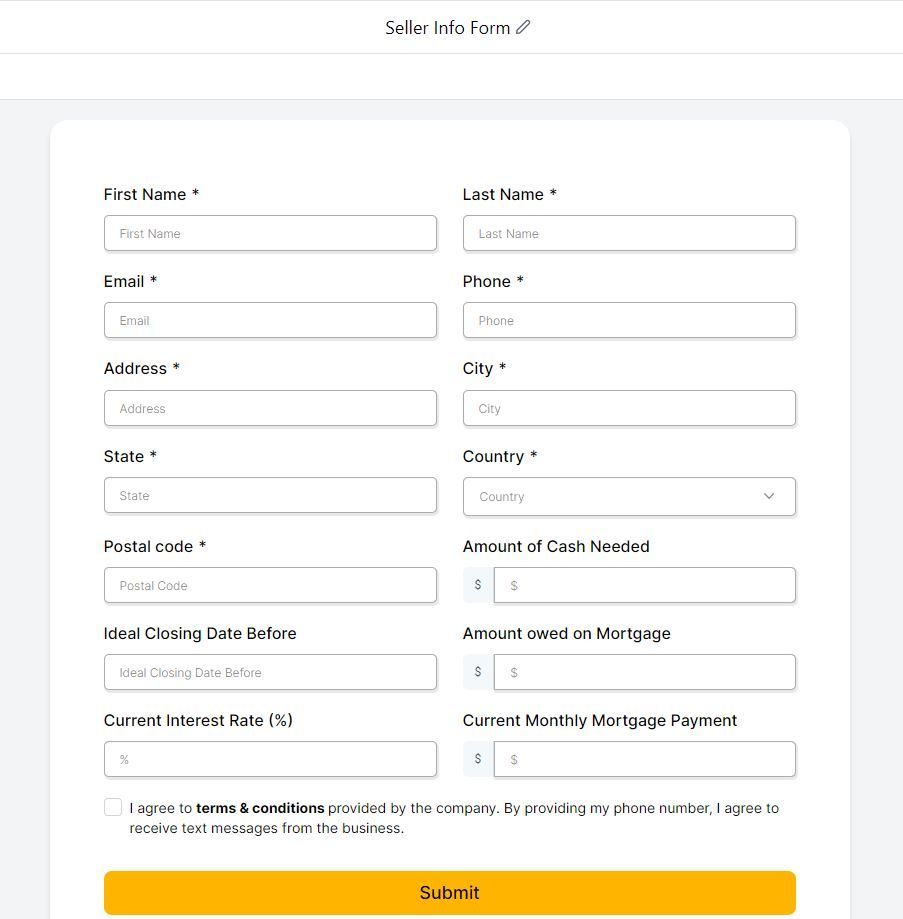
Task: Click the Postal Code input
Action: [x=270, y=585]
